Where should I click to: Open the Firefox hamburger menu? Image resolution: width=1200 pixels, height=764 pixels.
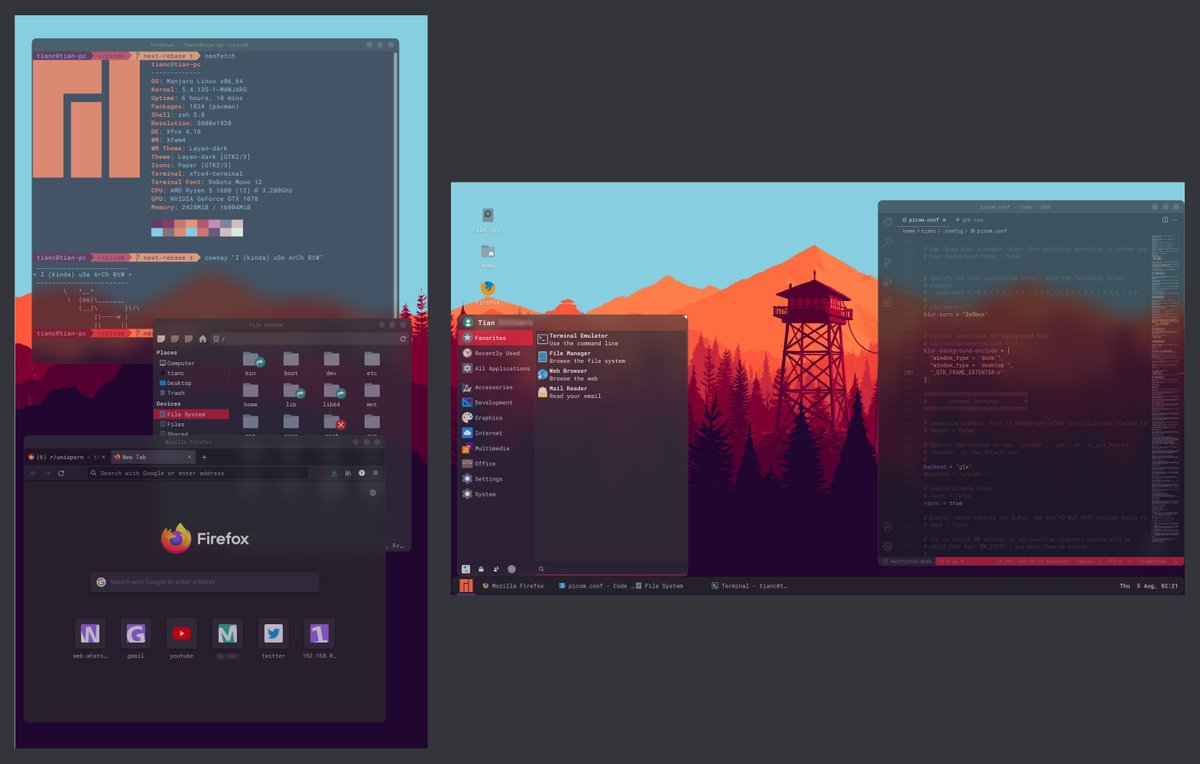pos(375,472)
